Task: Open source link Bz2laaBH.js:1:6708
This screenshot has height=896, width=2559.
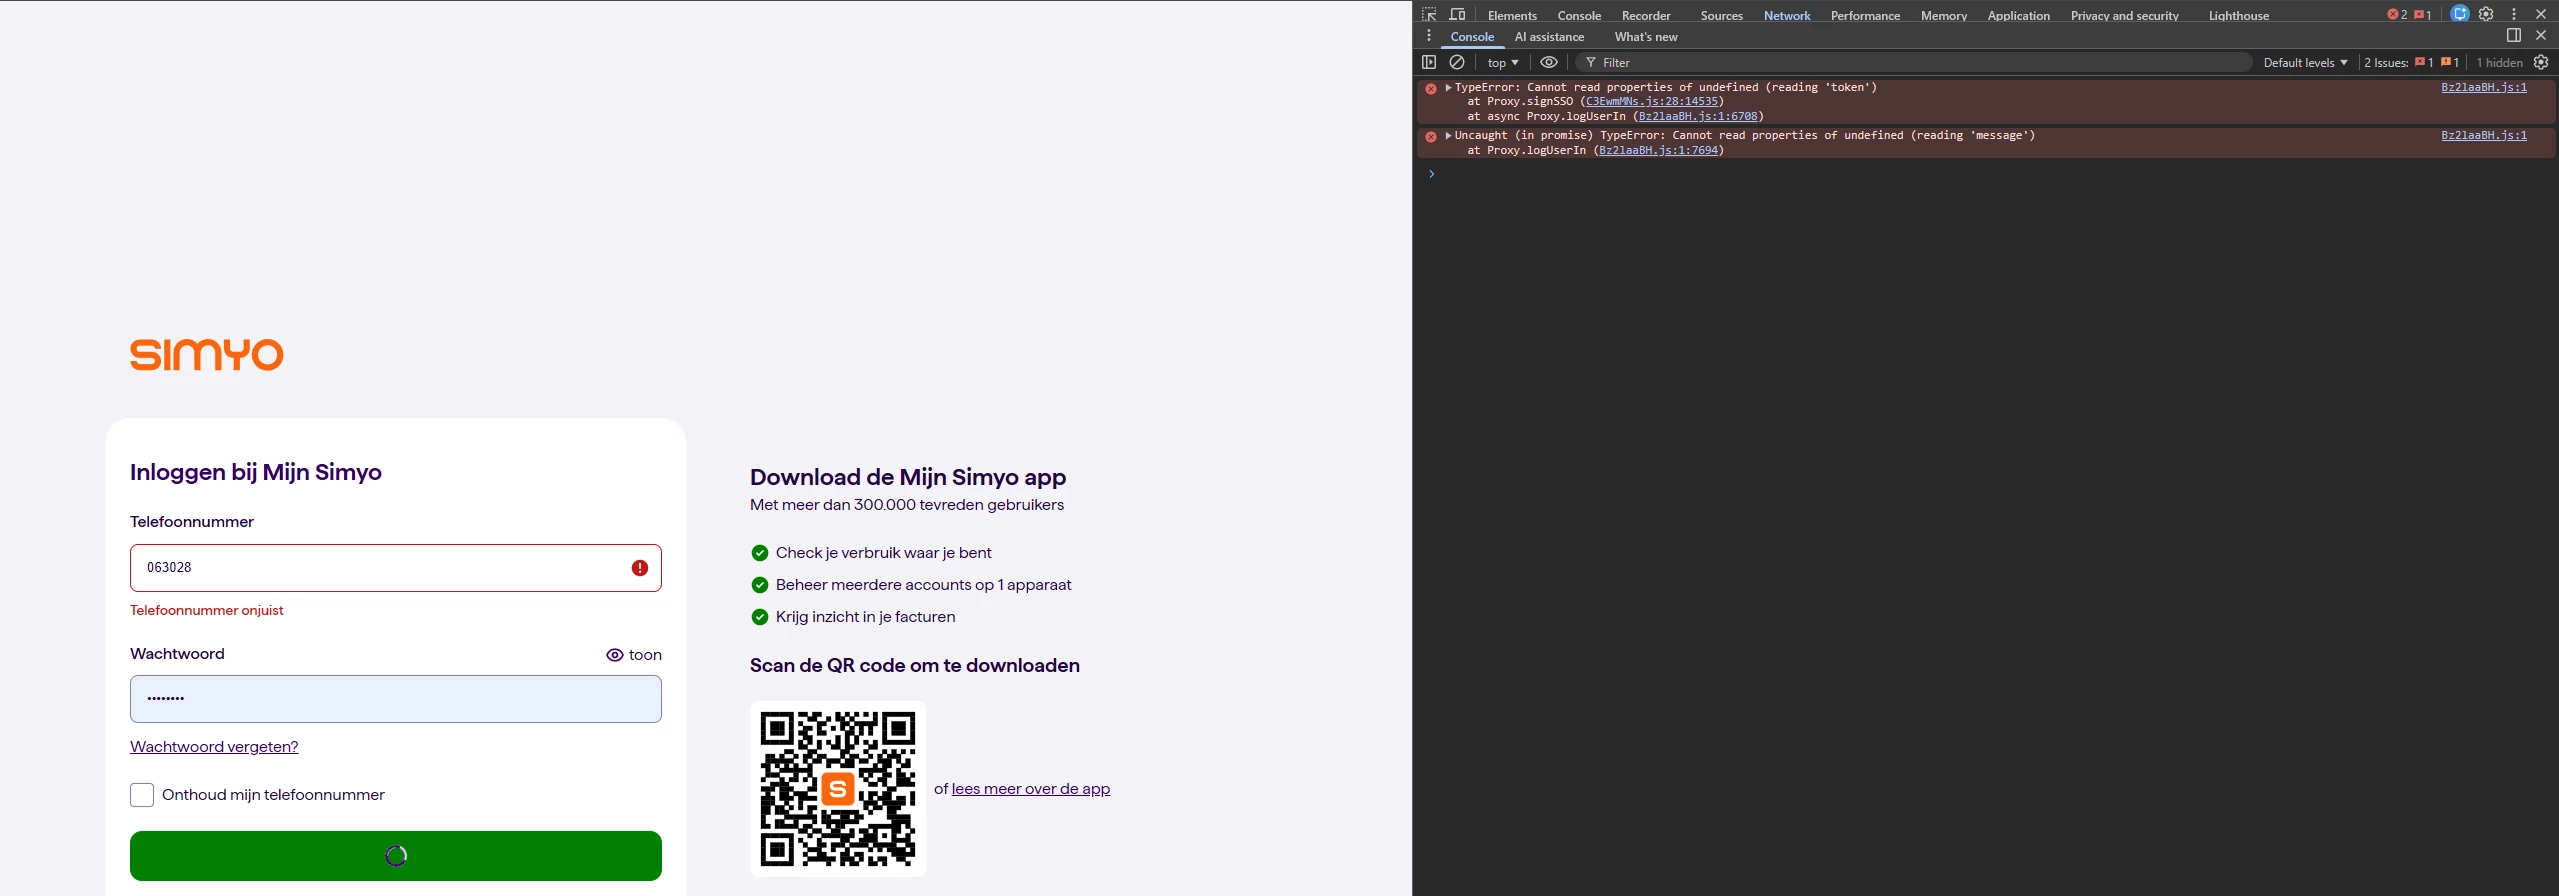Action: [1698, 117]
